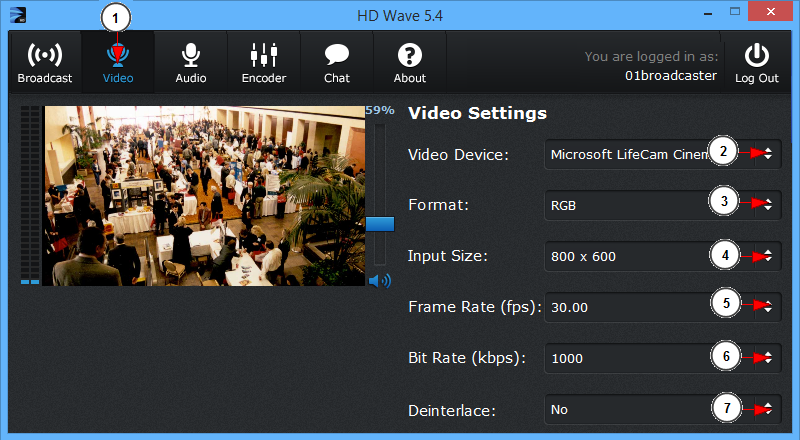Open the Chat tab
This screenshot has height=440, width=800.
coord(337,62)
